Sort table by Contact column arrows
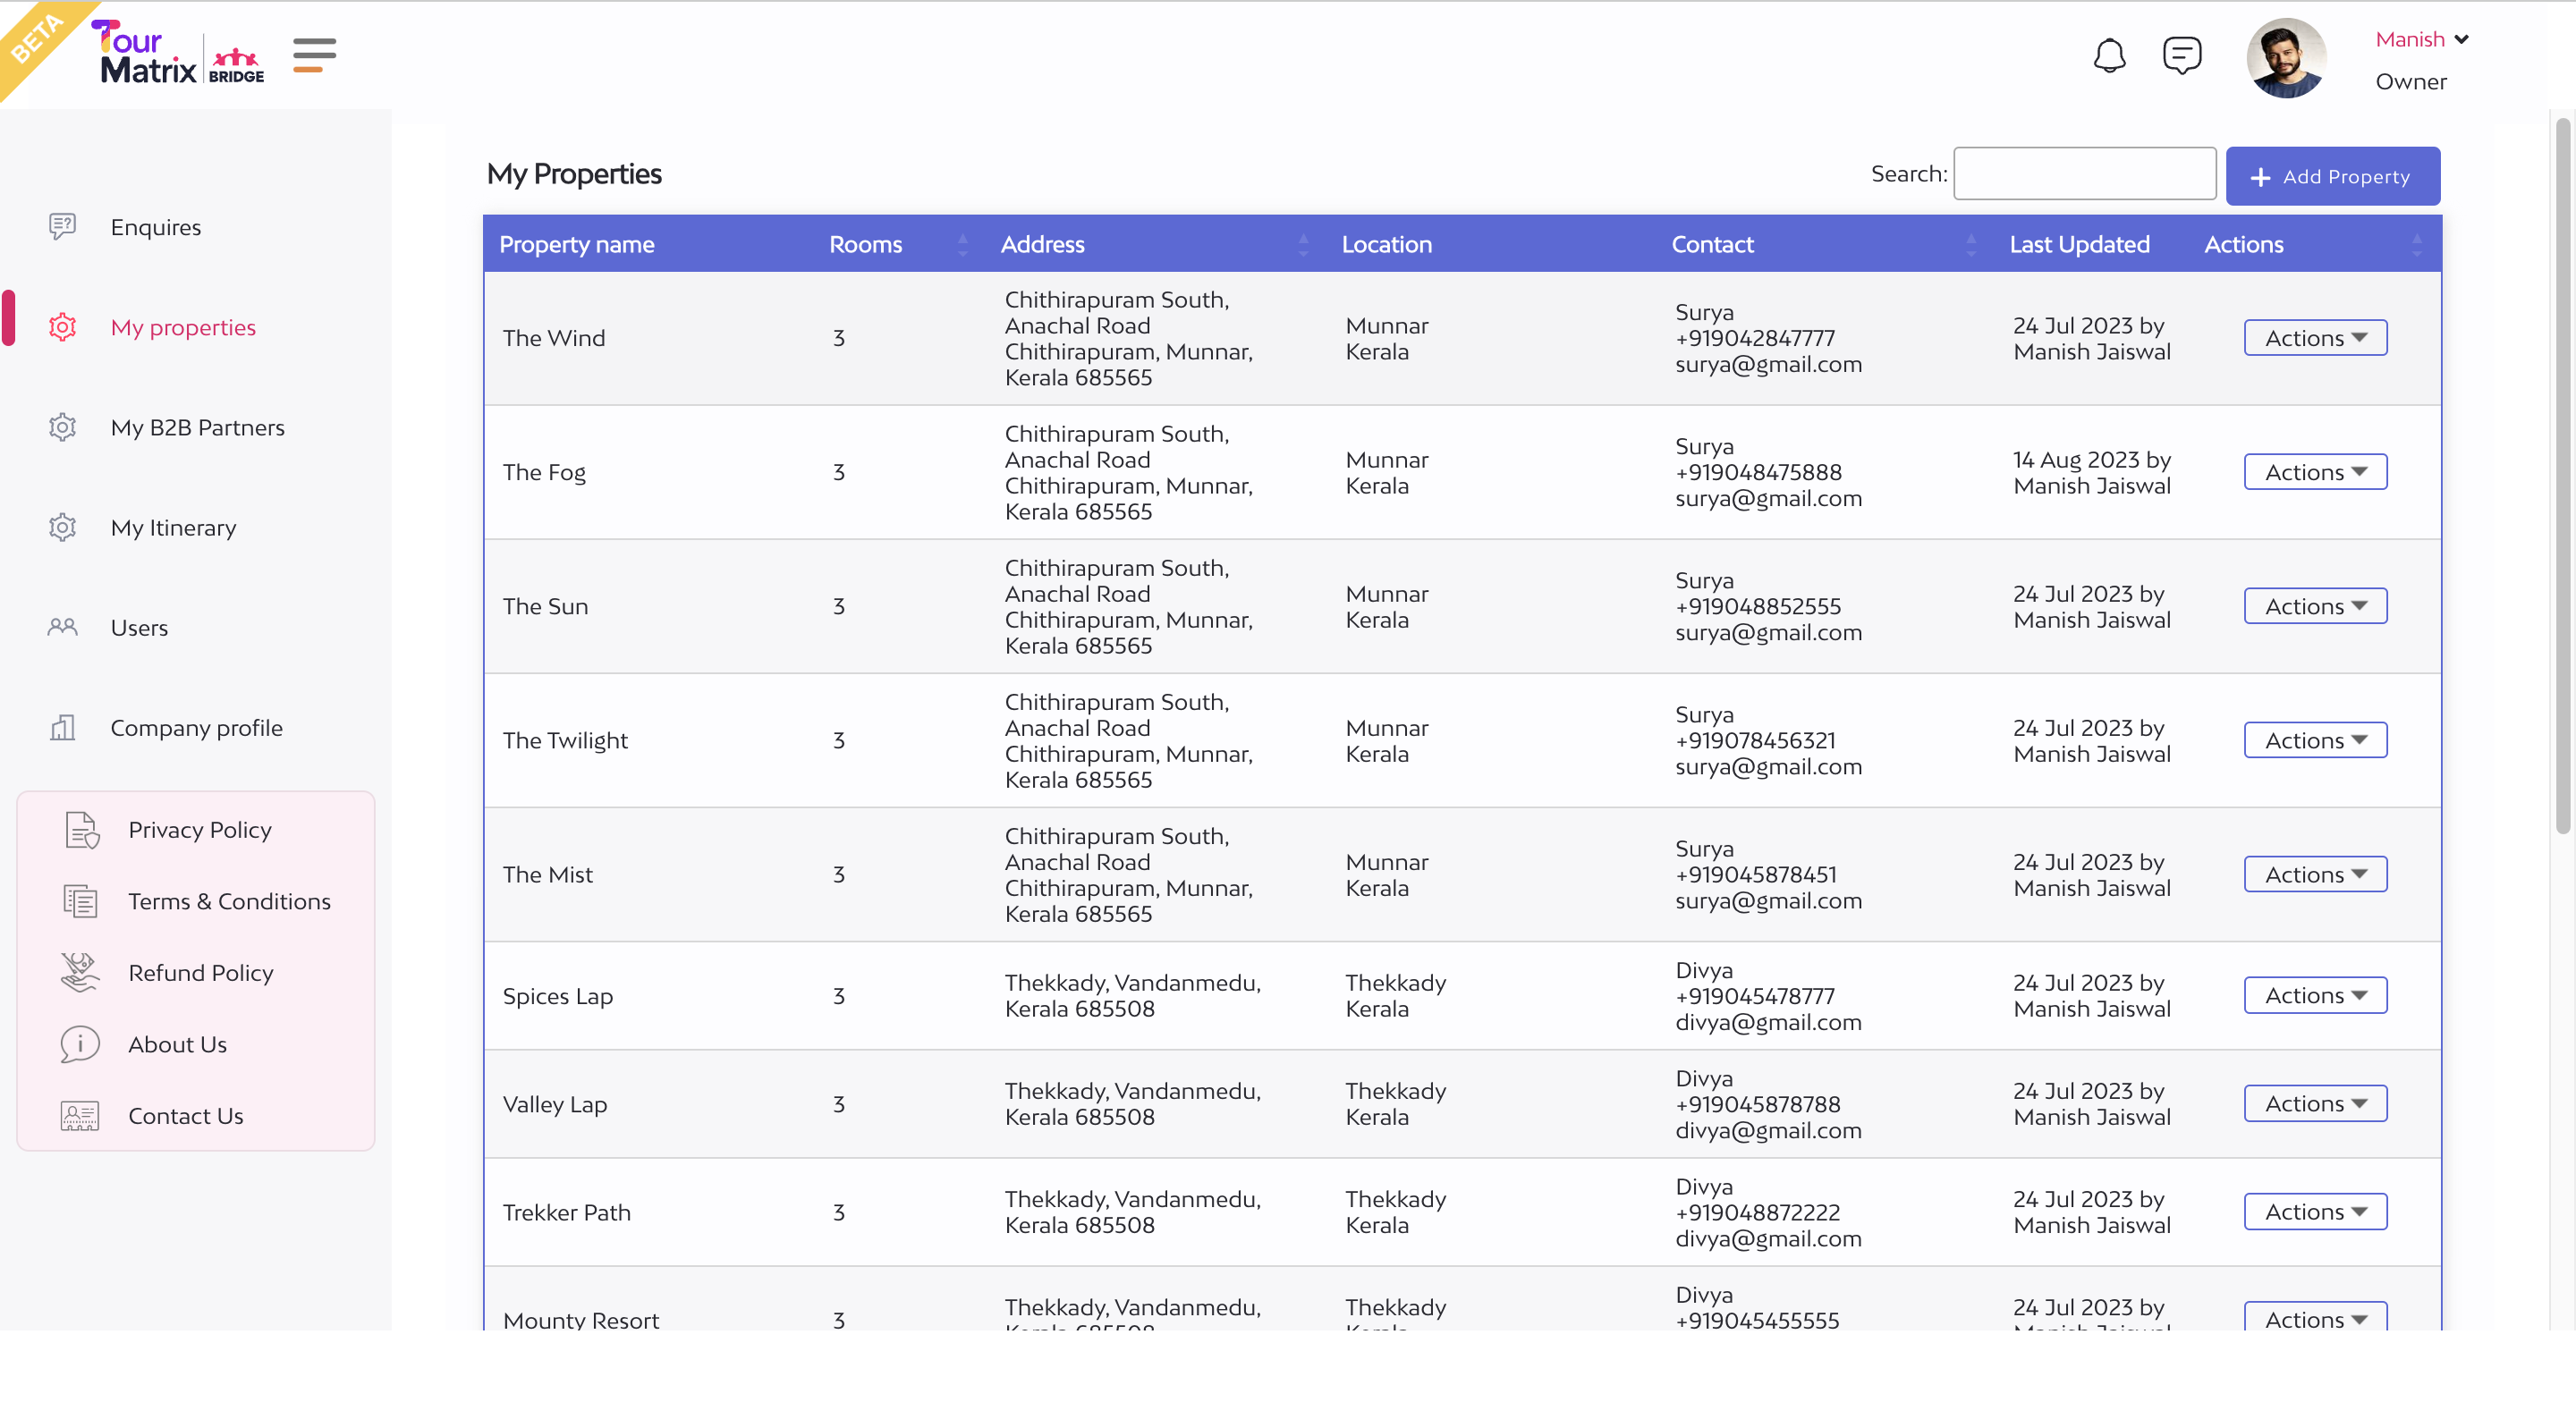2576x1402 pixels. (x=1970, y=245)
